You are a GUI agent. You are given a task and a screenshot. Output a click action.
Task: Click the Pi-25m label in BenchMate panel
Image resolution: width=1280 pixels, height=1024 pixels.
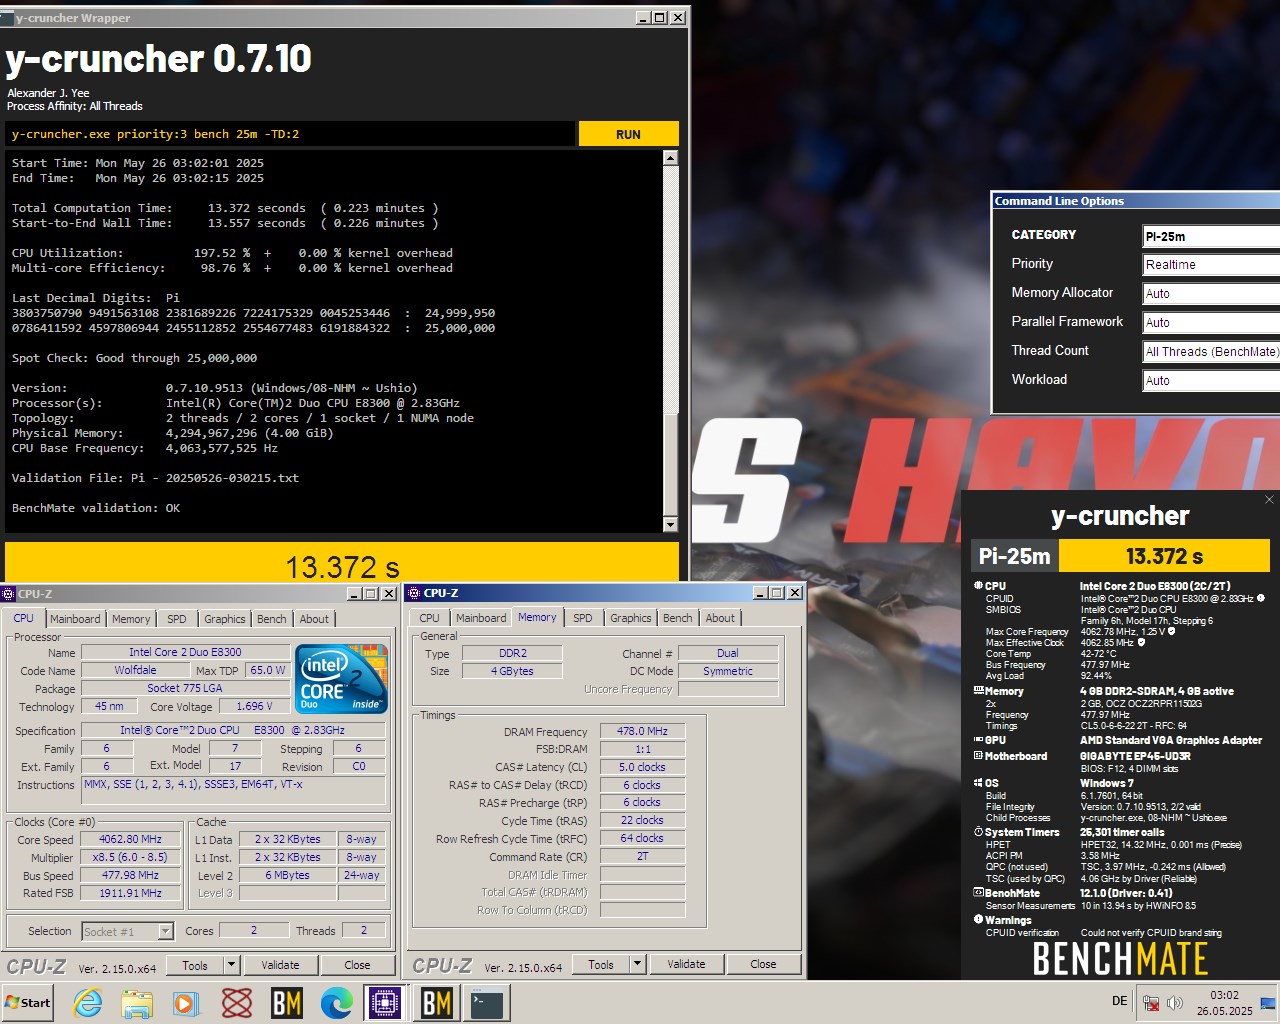coord(1014,556)
